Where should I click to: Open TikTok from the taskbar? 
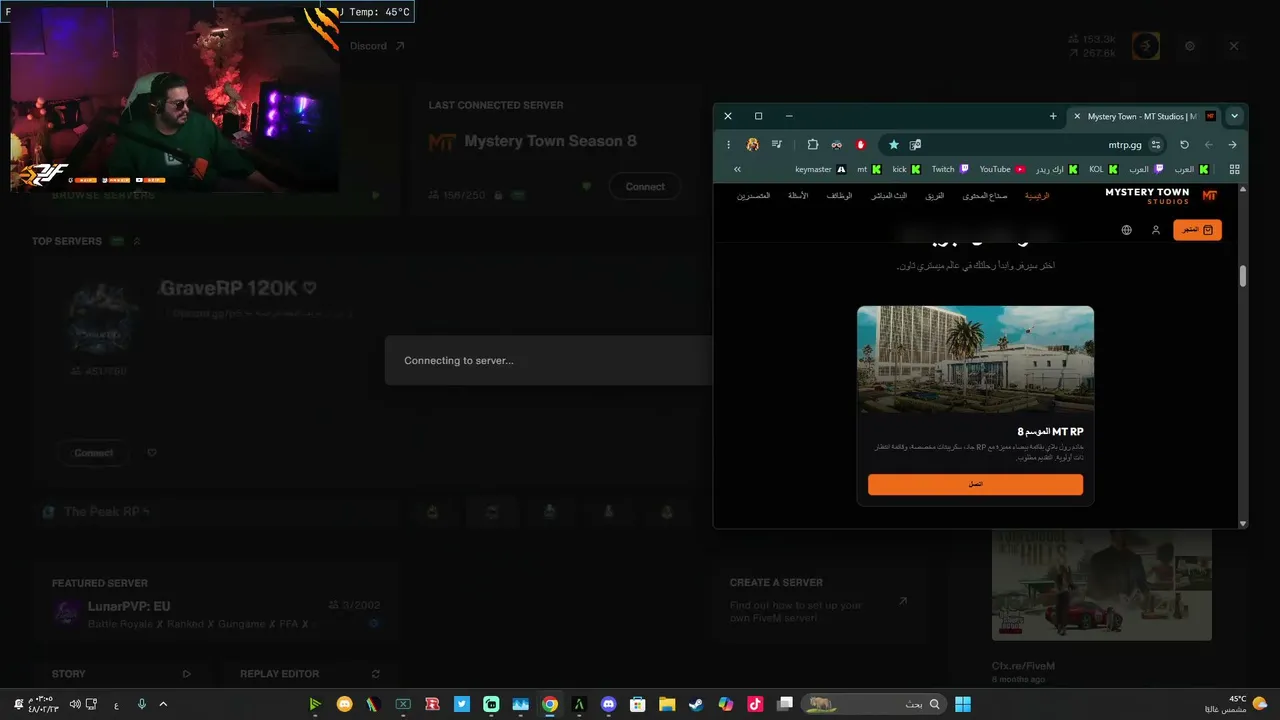[x=755, y=704]
